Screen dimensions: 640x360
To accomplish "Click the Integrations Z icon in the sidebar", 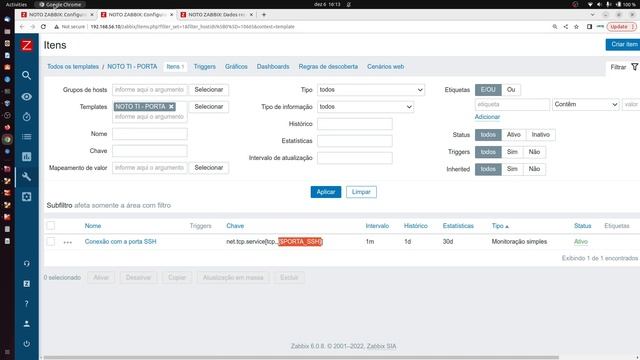I will click(27, 284).
